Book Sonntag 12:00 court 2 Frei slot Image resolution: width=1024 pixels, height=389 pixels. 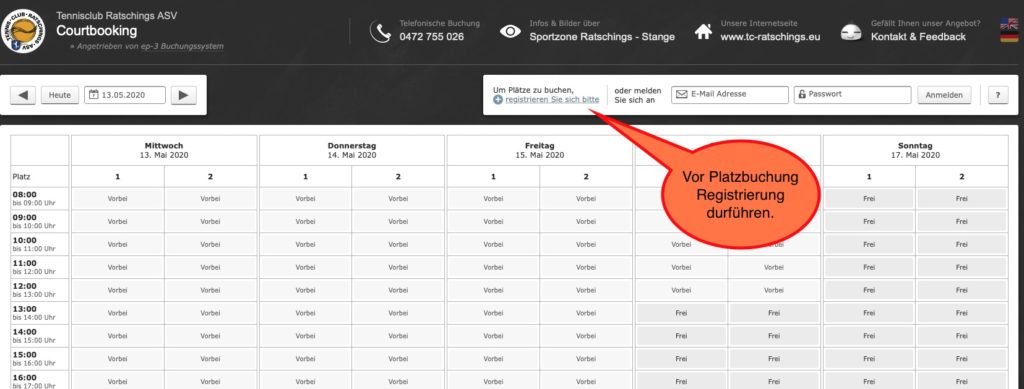click(x=961, y=290)
